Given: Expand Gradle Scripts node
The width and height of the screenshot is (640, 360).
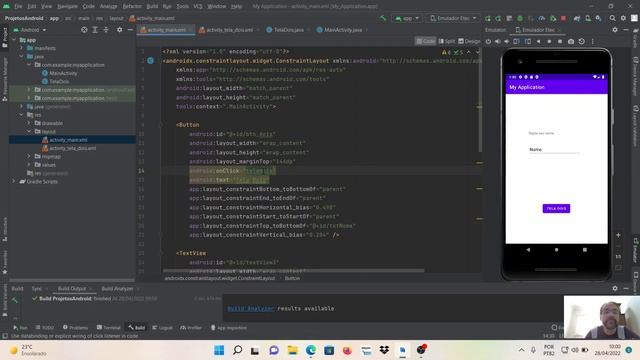Looking at the screenshot, I should [14, 181].
